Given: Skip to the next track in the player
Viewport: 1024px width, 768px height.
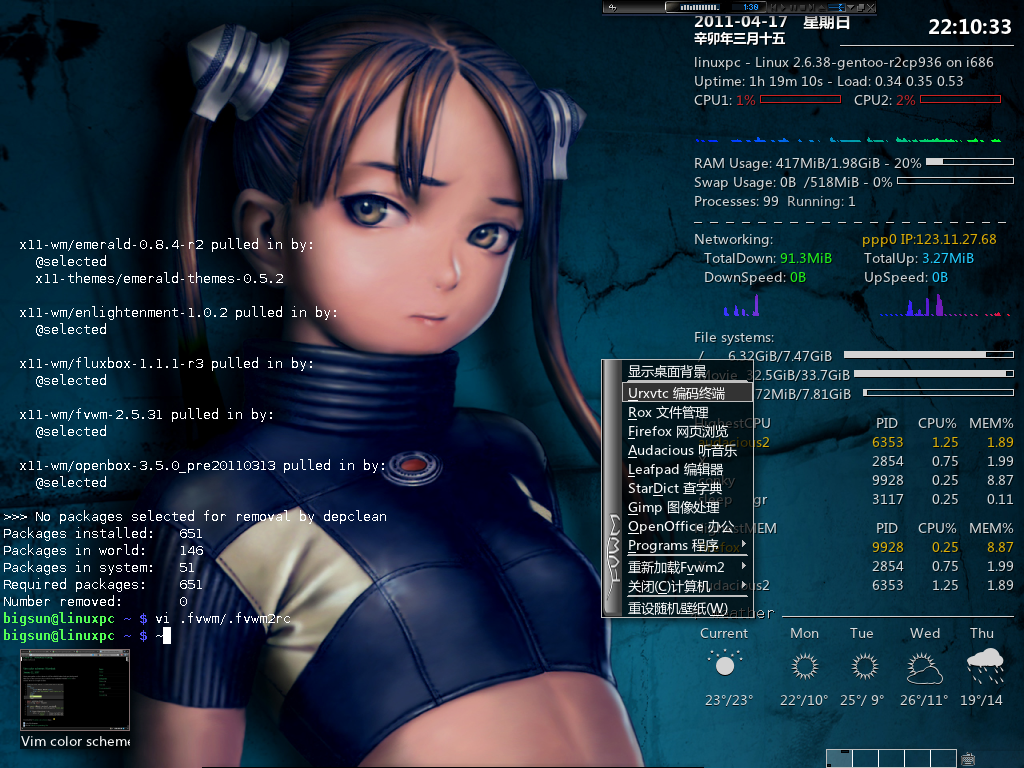Looking at the screenshot, I should click(x=812, y=7).
